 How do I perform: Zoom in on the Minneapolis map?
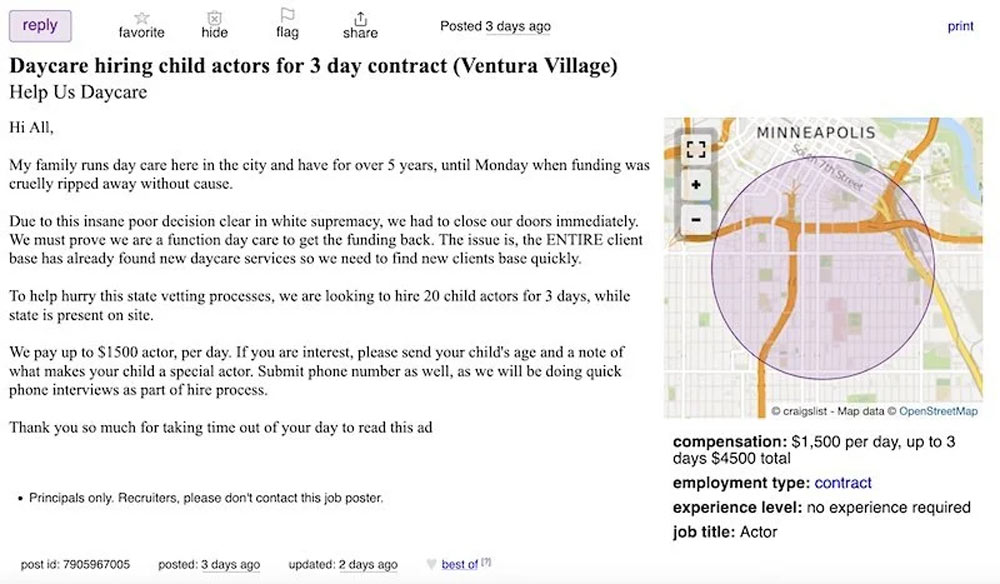click(x=695, y=185)
